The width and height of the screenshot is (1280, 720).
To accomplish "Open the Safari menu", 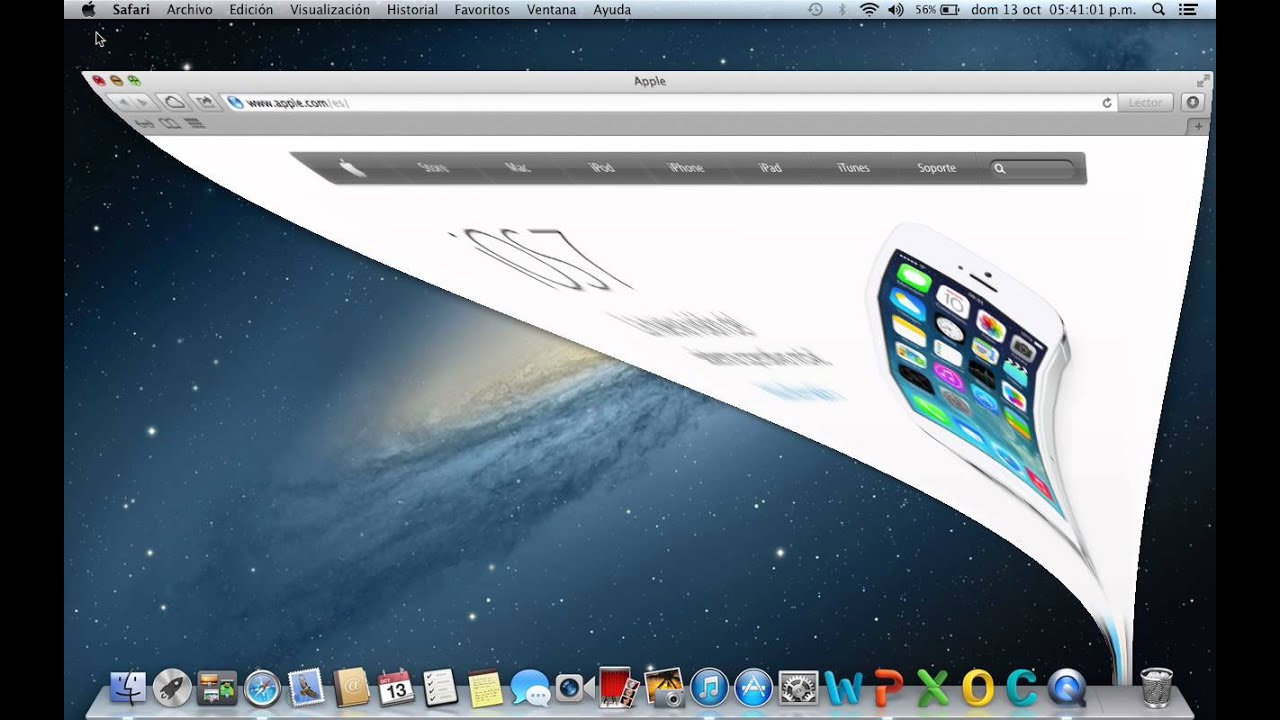I will tap(131, 10).
